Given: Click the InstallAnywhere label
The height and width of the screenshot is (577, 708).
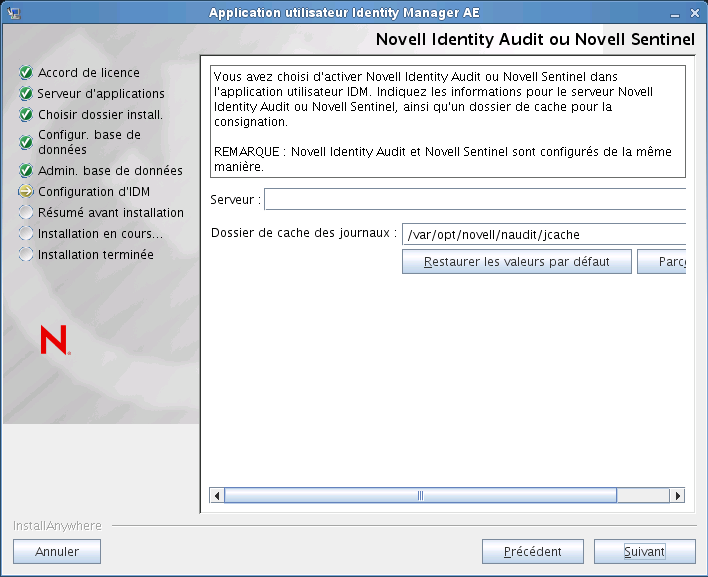Looking at the screenshot, I should tap(57, 526).
